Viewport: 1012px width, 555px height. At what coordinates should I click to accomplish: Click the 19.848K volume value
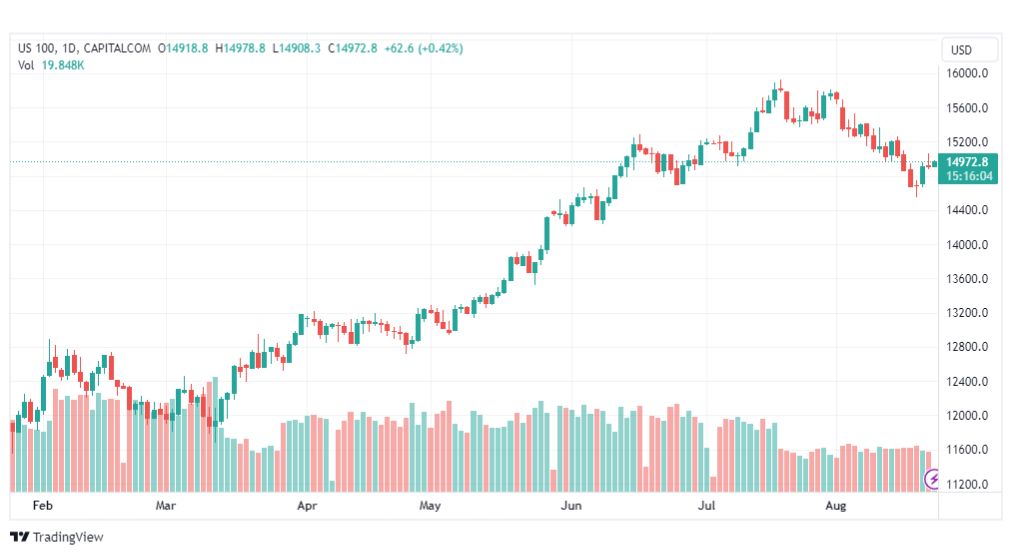(63, 66)
